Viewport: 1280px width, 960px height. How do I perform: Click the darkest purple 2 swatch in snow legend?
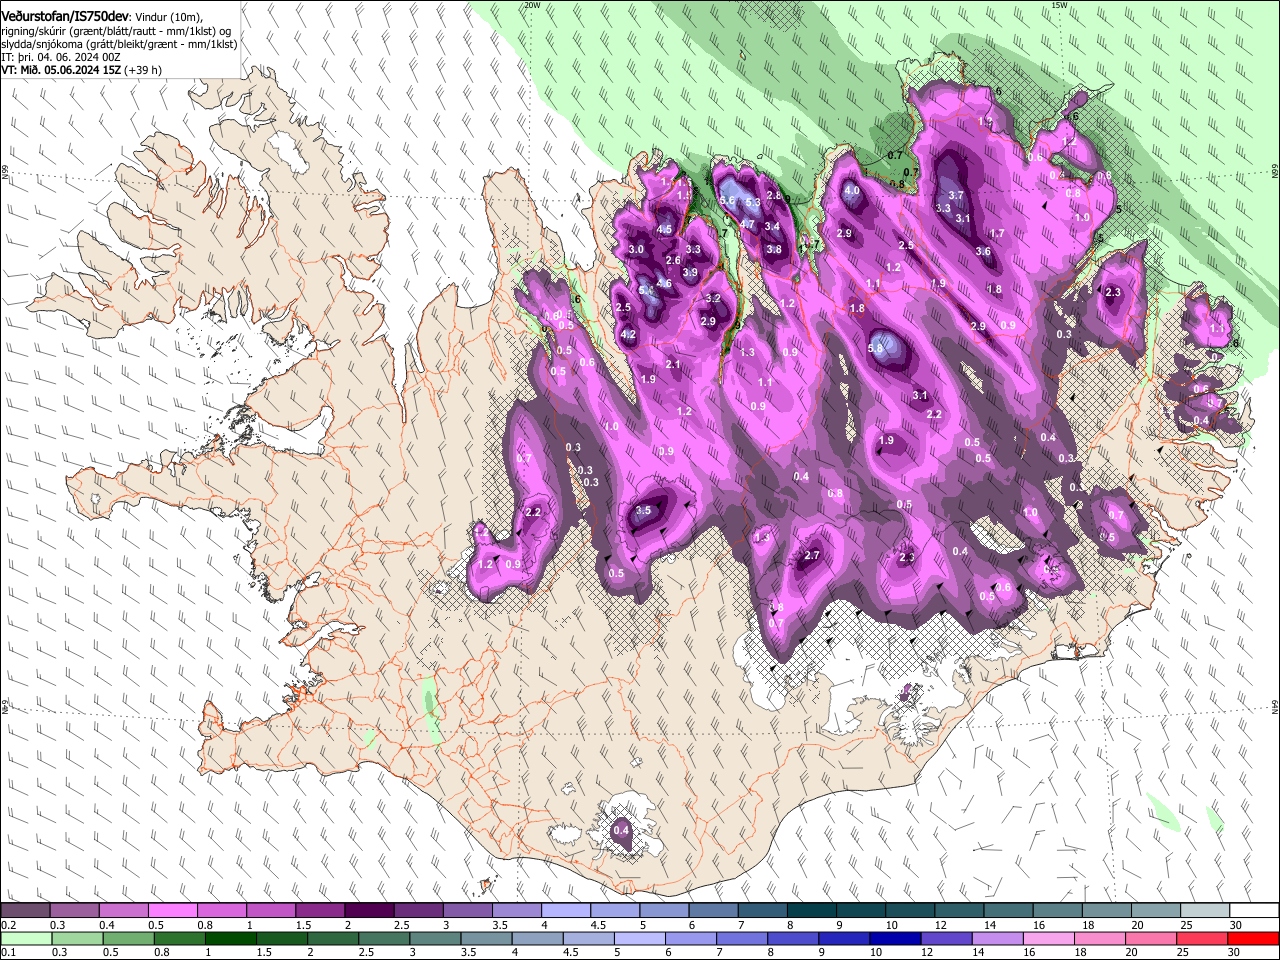369,910
